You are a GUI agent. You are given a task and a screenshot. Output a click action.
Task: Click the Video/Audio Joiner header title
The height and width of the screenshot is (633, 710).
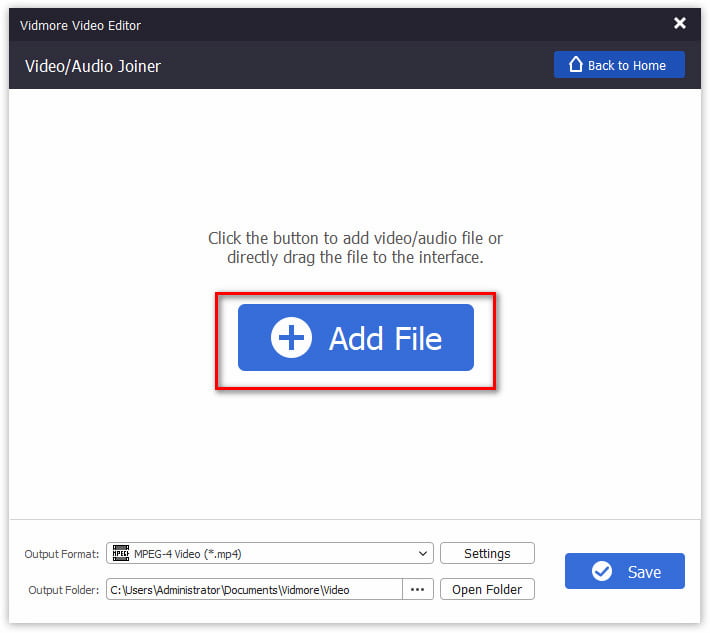pyautogui.click(x=93, y=66)
